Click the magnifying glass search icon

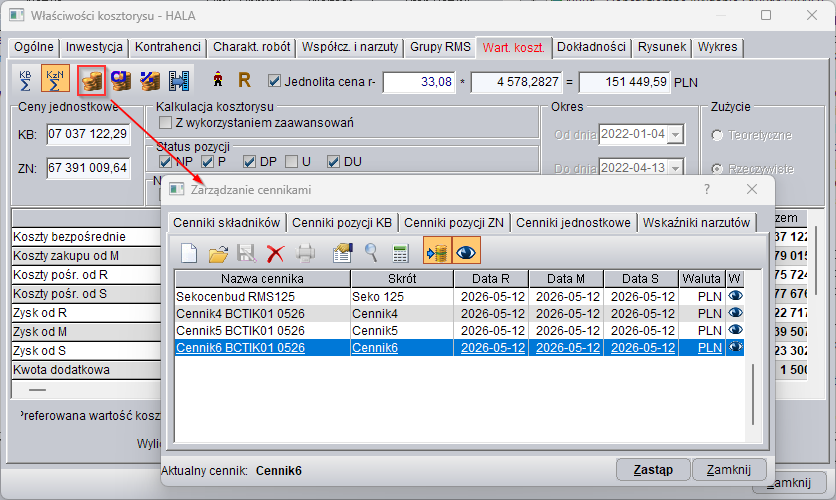(371, 252)
